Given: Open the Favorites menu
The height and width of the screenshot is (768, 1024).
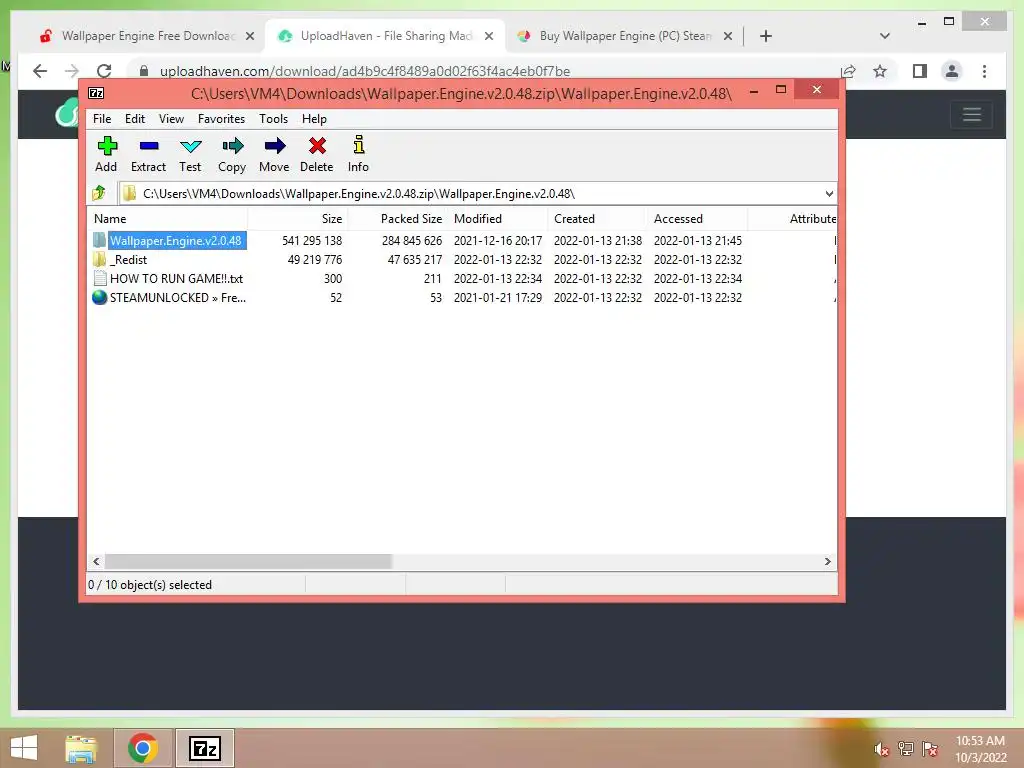Looking at the screenshot, I should tap(221, 119).
